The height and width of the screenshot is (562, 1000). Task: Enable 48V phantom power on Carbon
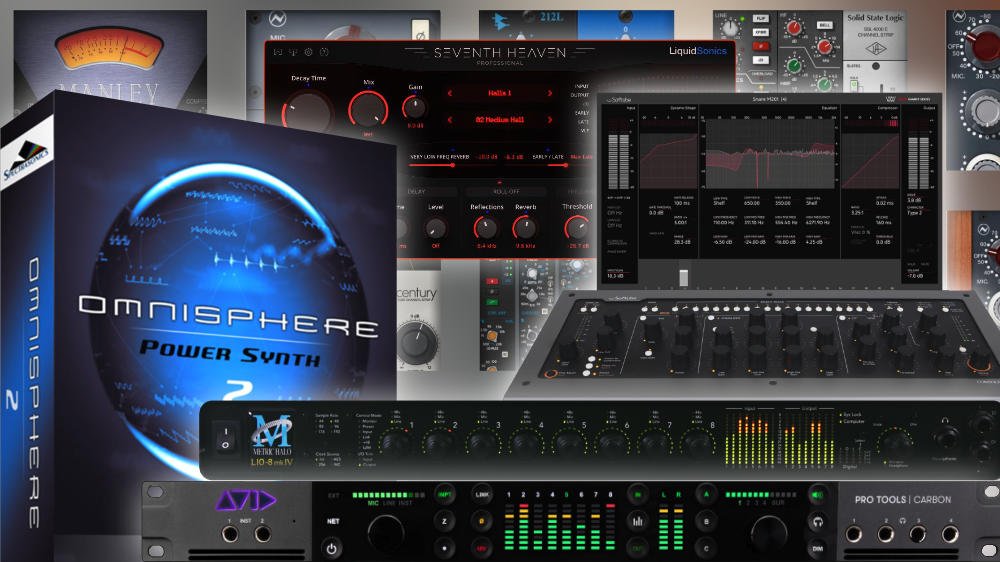click(x=482, y=548)
